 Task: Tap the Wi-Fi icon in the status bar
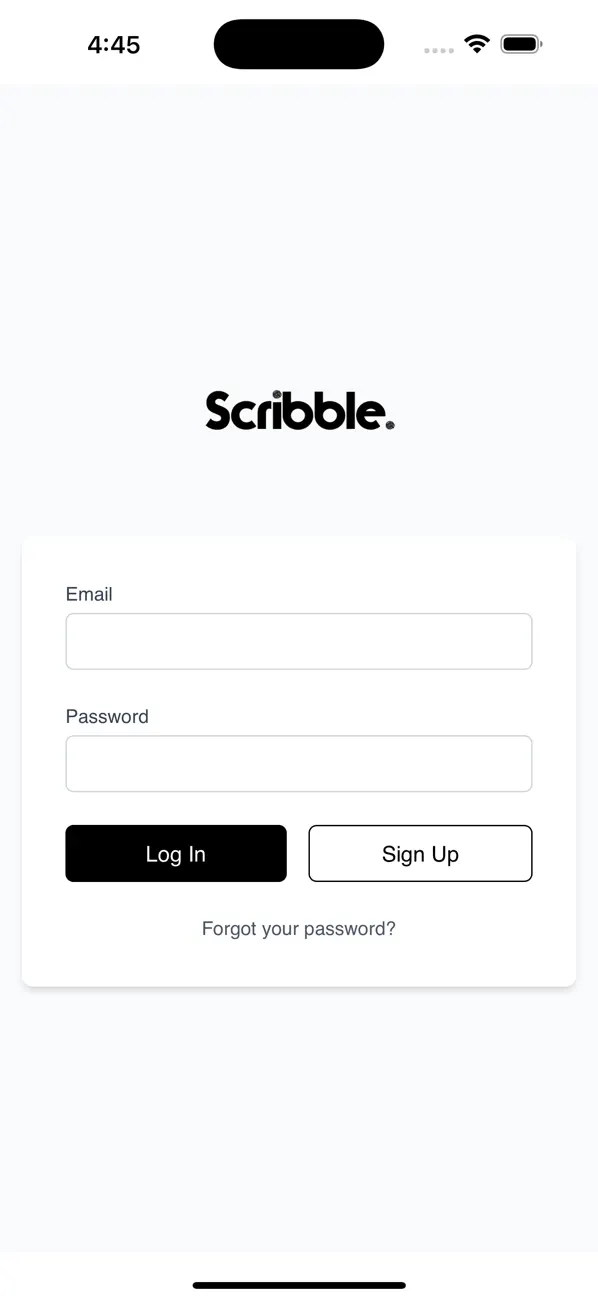coord(477,43)
